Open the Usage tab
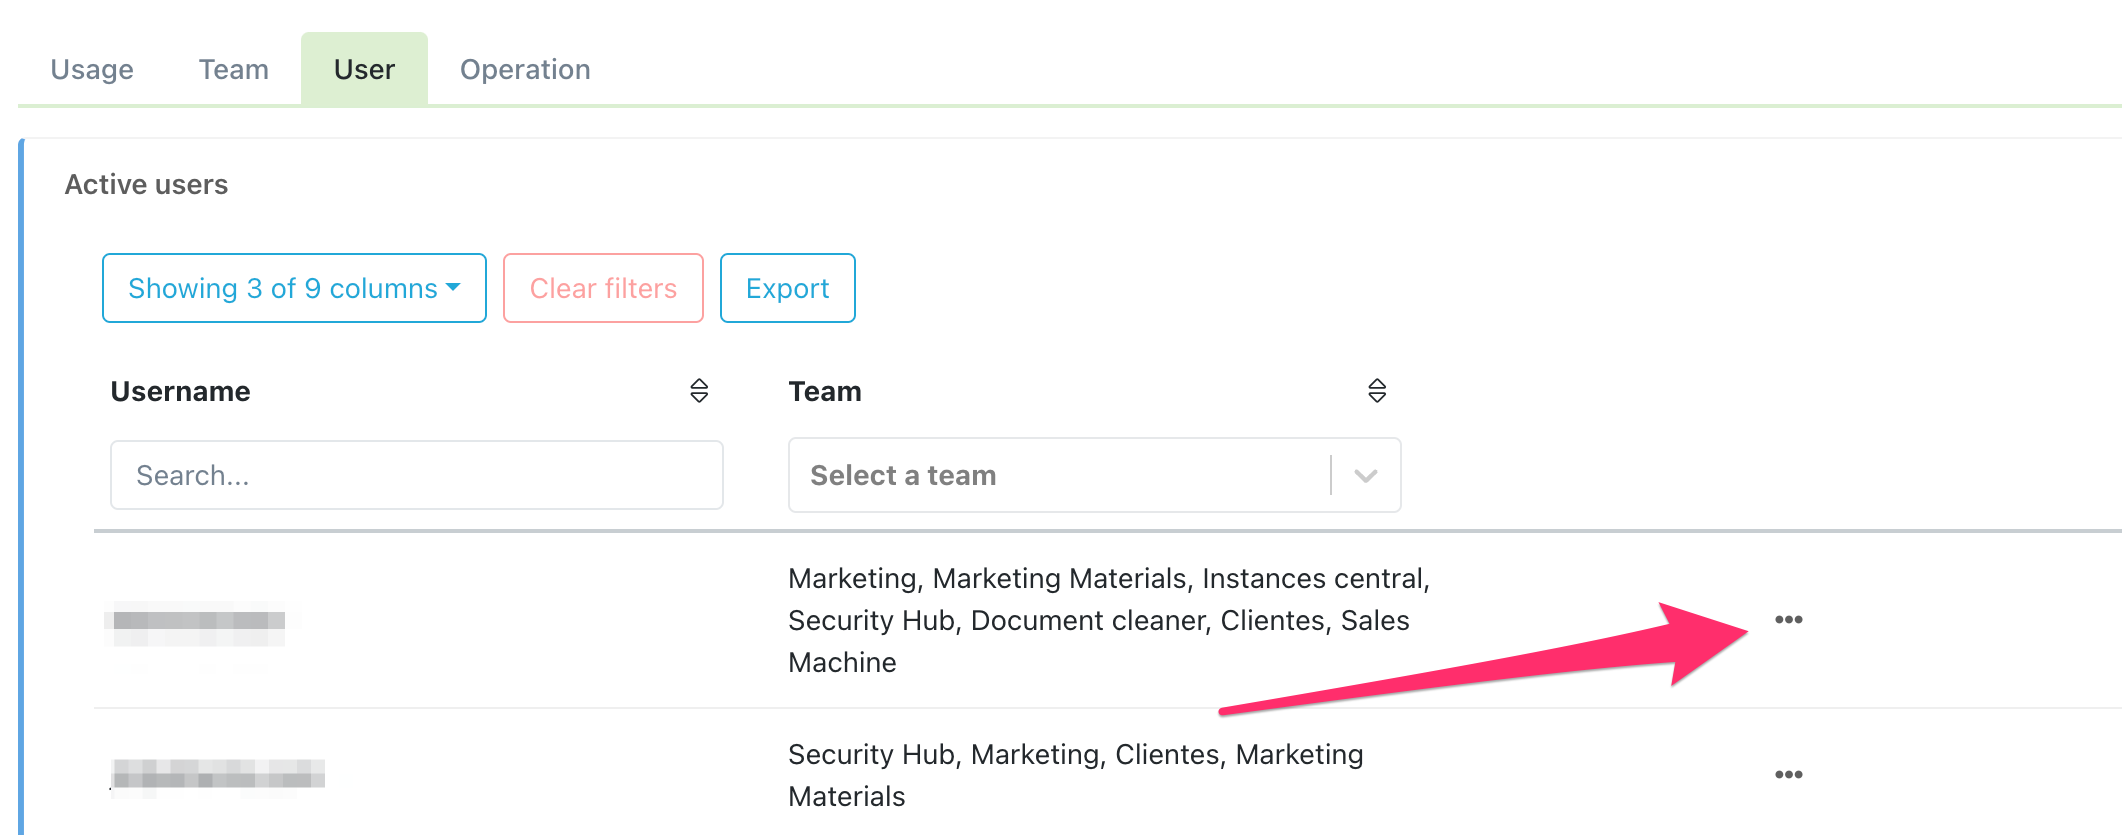The image size is (2122, 835). [92, 70]
